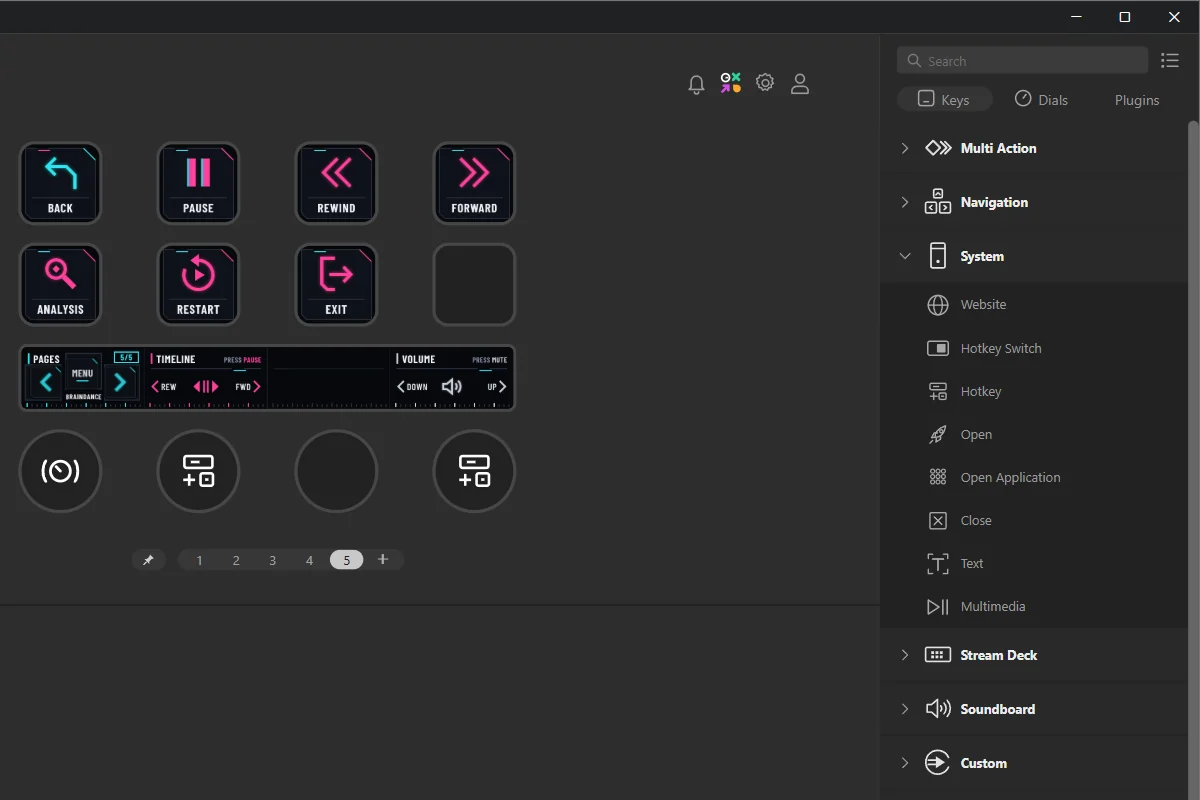
Task: Switch to page 4
Action: 310,560
